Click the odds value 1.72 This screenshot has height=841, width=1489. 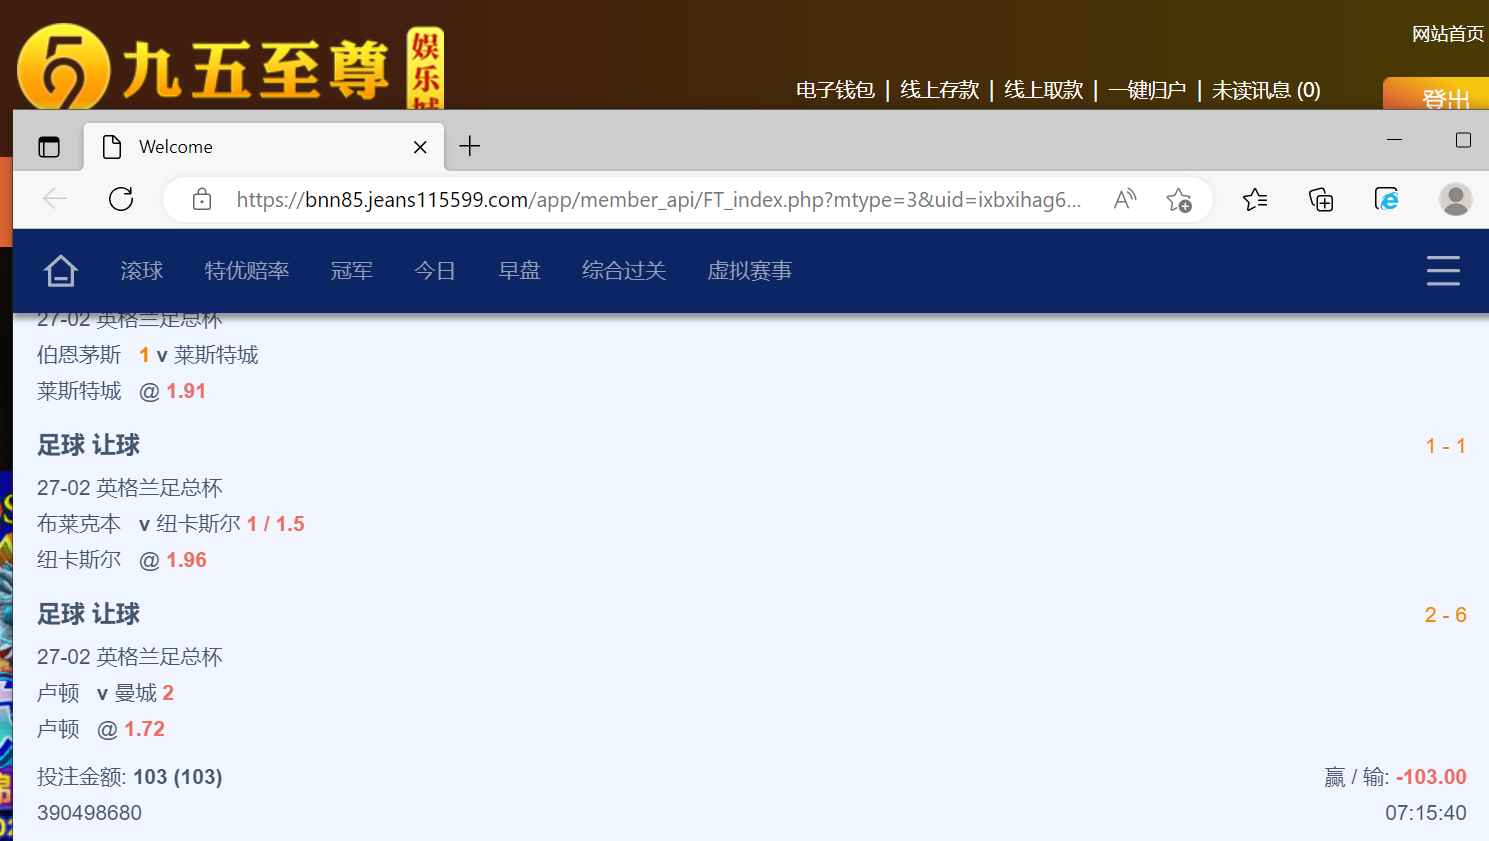[144, 729]
